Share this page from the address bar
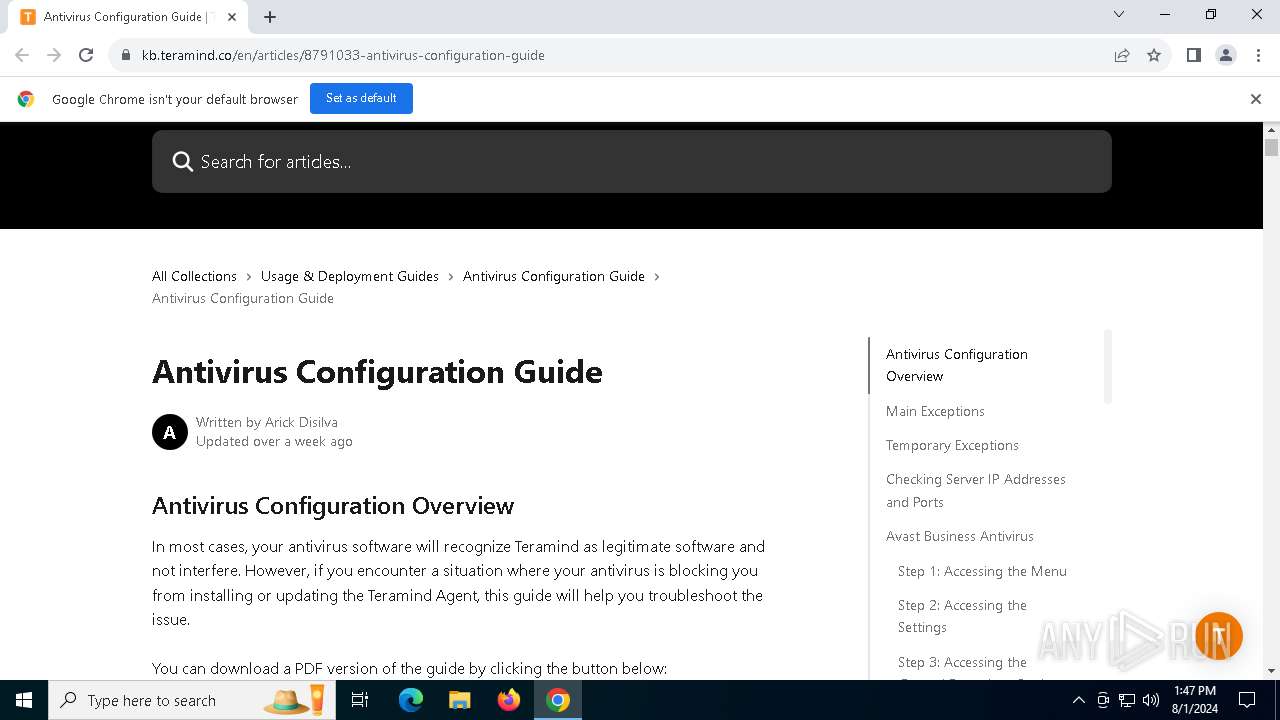The image size is (1280, 720). coord(1122,55)
